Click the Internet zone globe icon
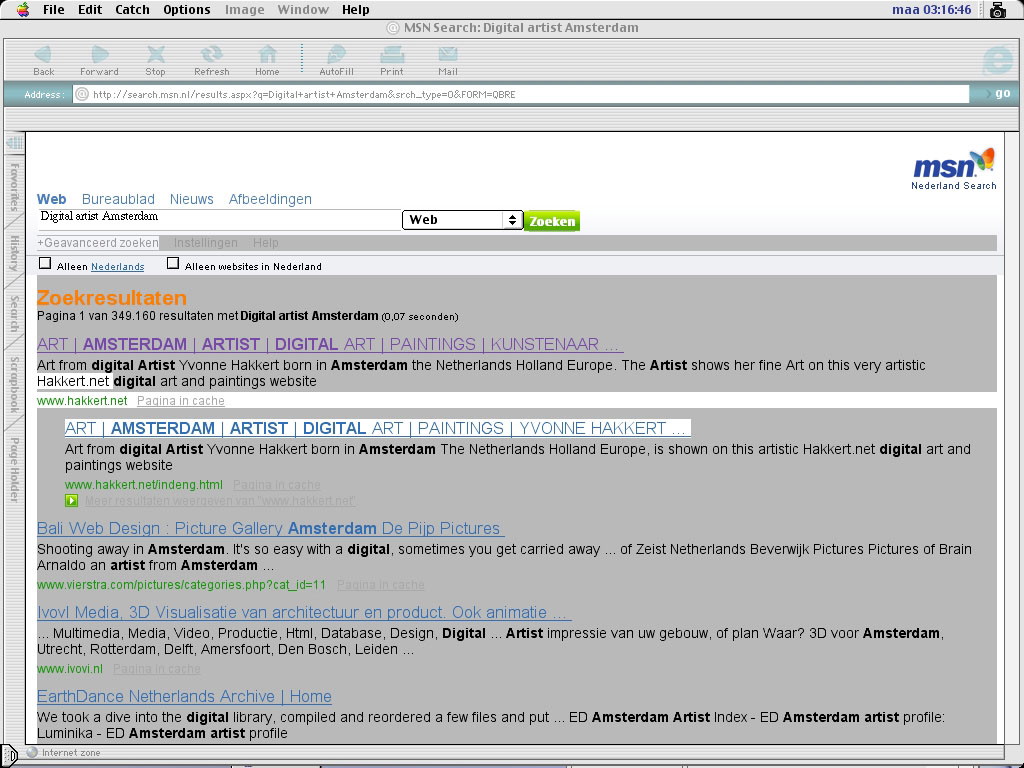The image size is (1024, 768). coord(32,752)
